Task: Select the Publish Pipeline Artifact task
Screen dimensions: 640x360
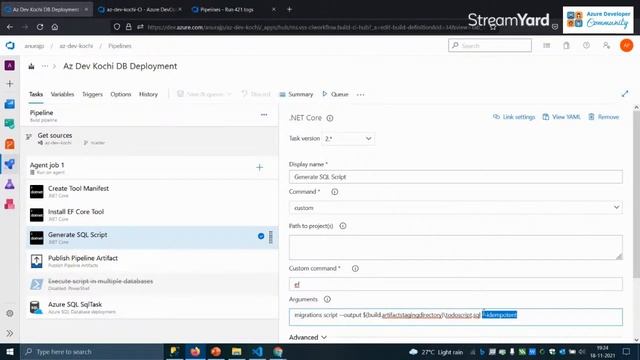Action: click(151, 261)
